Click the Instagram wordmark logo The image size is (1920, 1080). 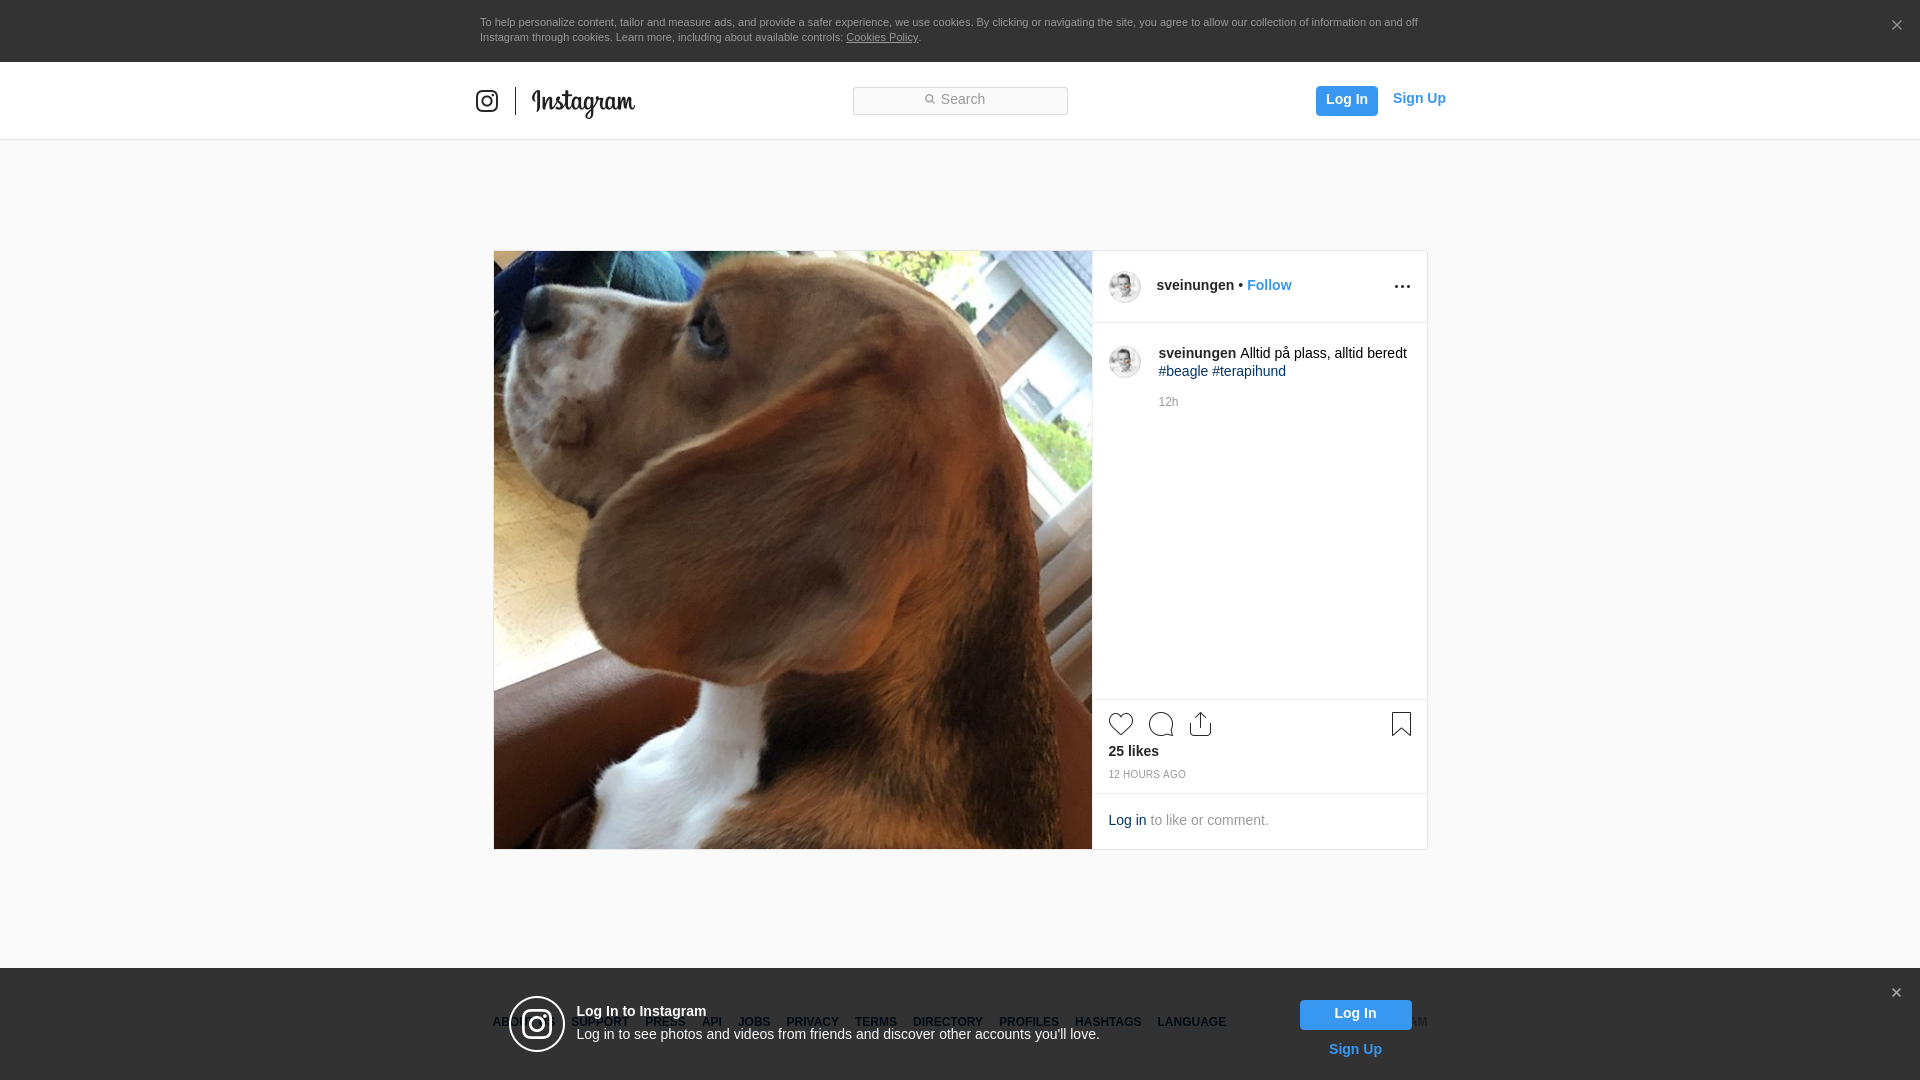click(x=583, y=103)
